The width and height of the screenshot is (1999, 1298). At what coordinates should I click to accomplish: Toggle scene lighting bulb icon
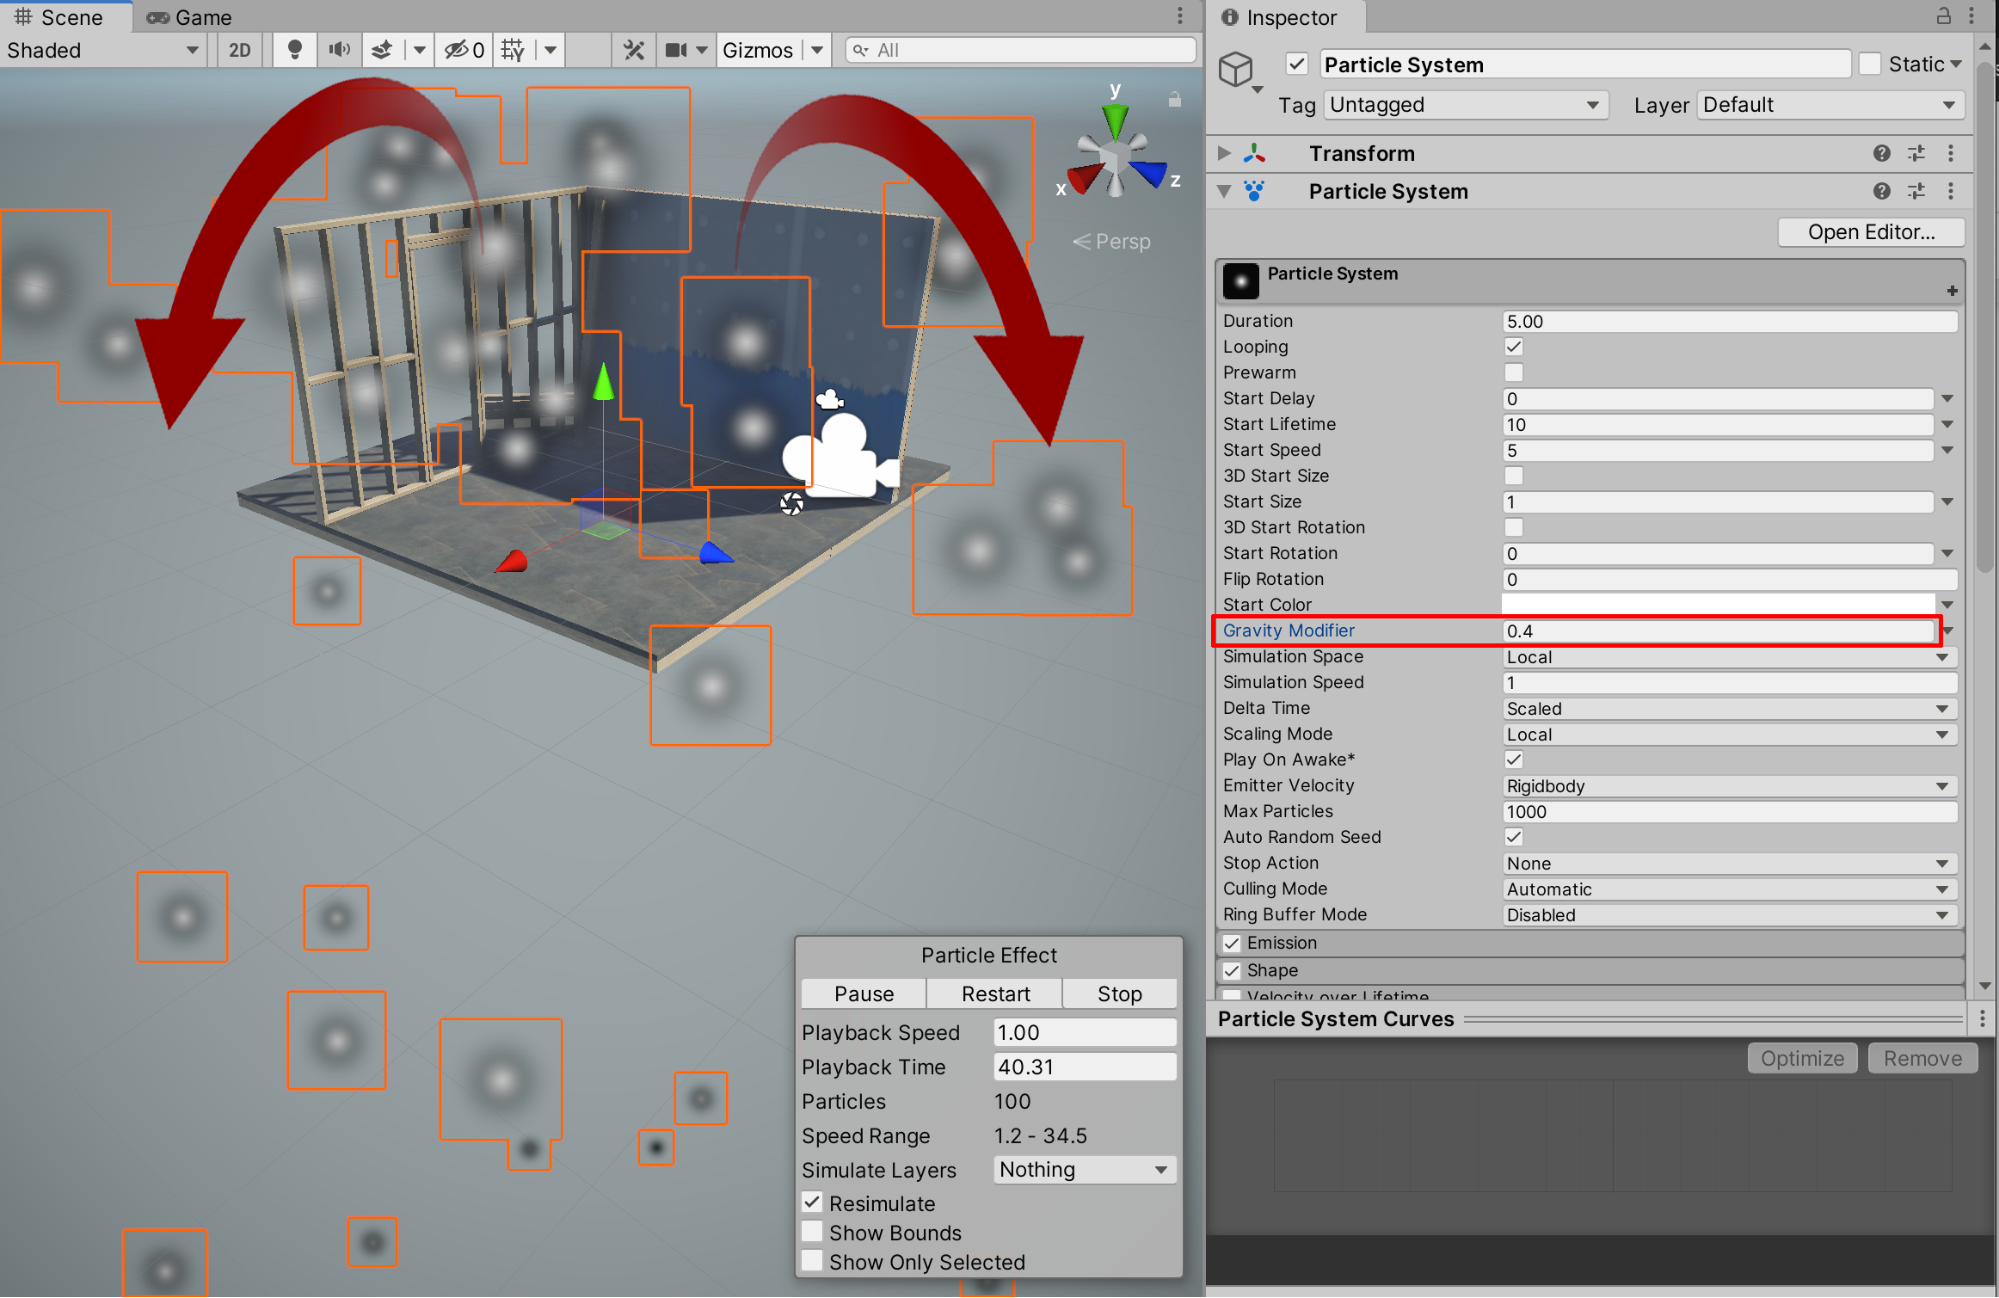point(294,50)
